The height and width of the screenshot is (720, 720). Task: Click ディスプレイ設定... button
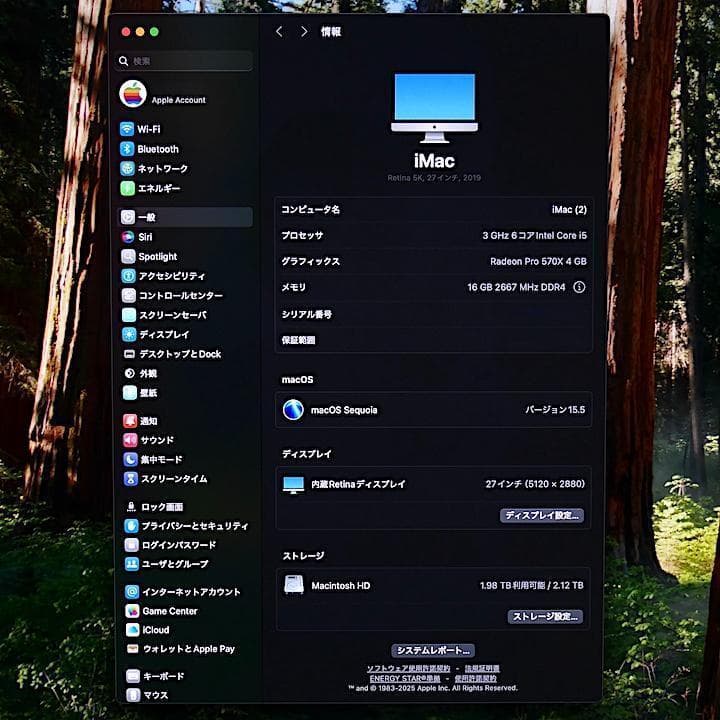click(542, 515)
